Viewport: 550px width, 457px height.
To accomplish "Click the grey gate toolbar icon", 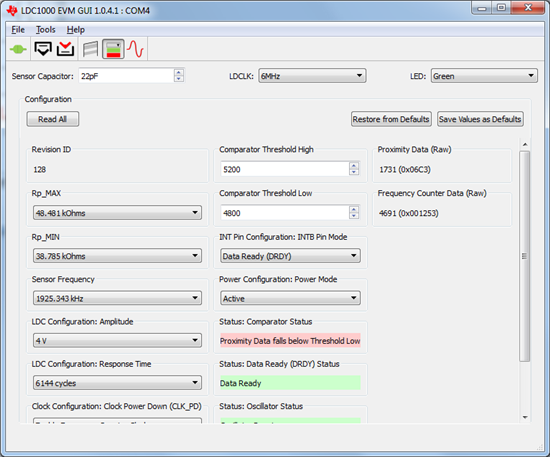I will (x=90, y=49).
